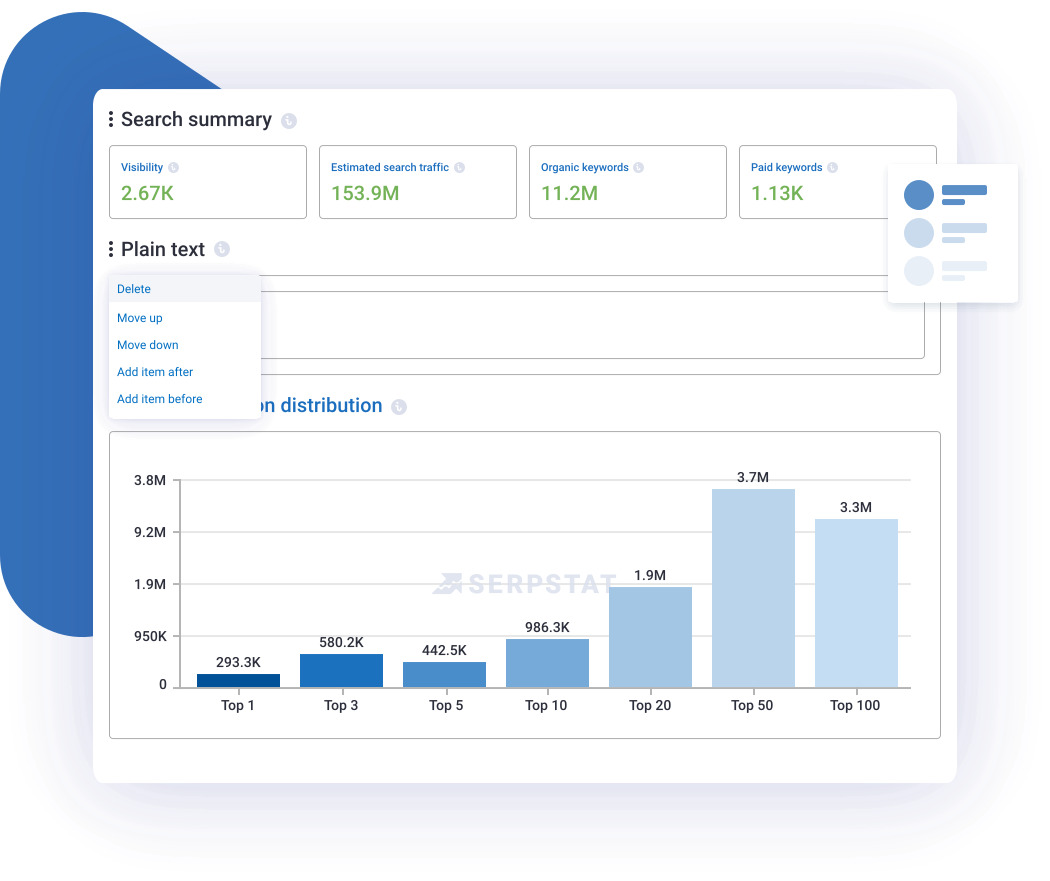The height and width of the screenshot is (881, 1050).
Task: Select Move down menu option
Action: coord(148,345)
